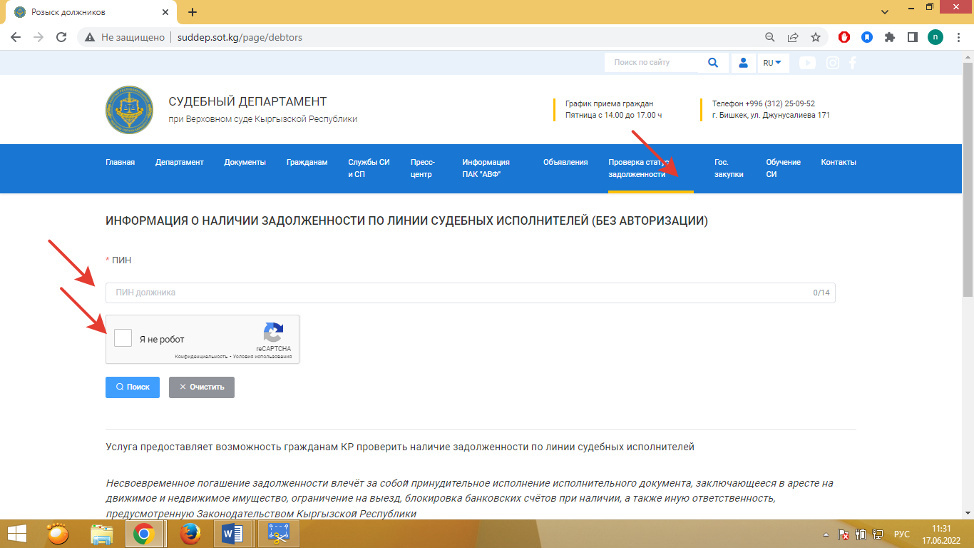Expand the RU language dropdown
This screenshot has height=550, width=974.
(772, 62)
